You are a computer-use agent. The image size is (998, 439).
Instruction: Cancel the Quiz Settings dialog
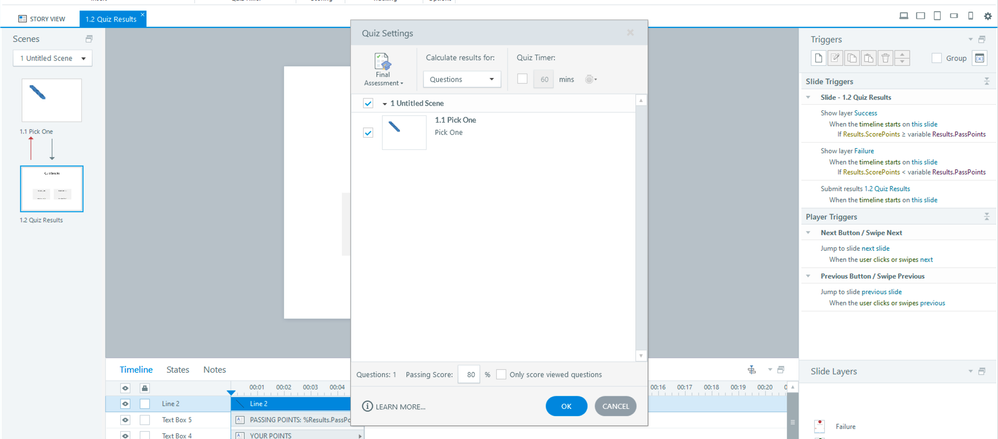pos(615,406)
